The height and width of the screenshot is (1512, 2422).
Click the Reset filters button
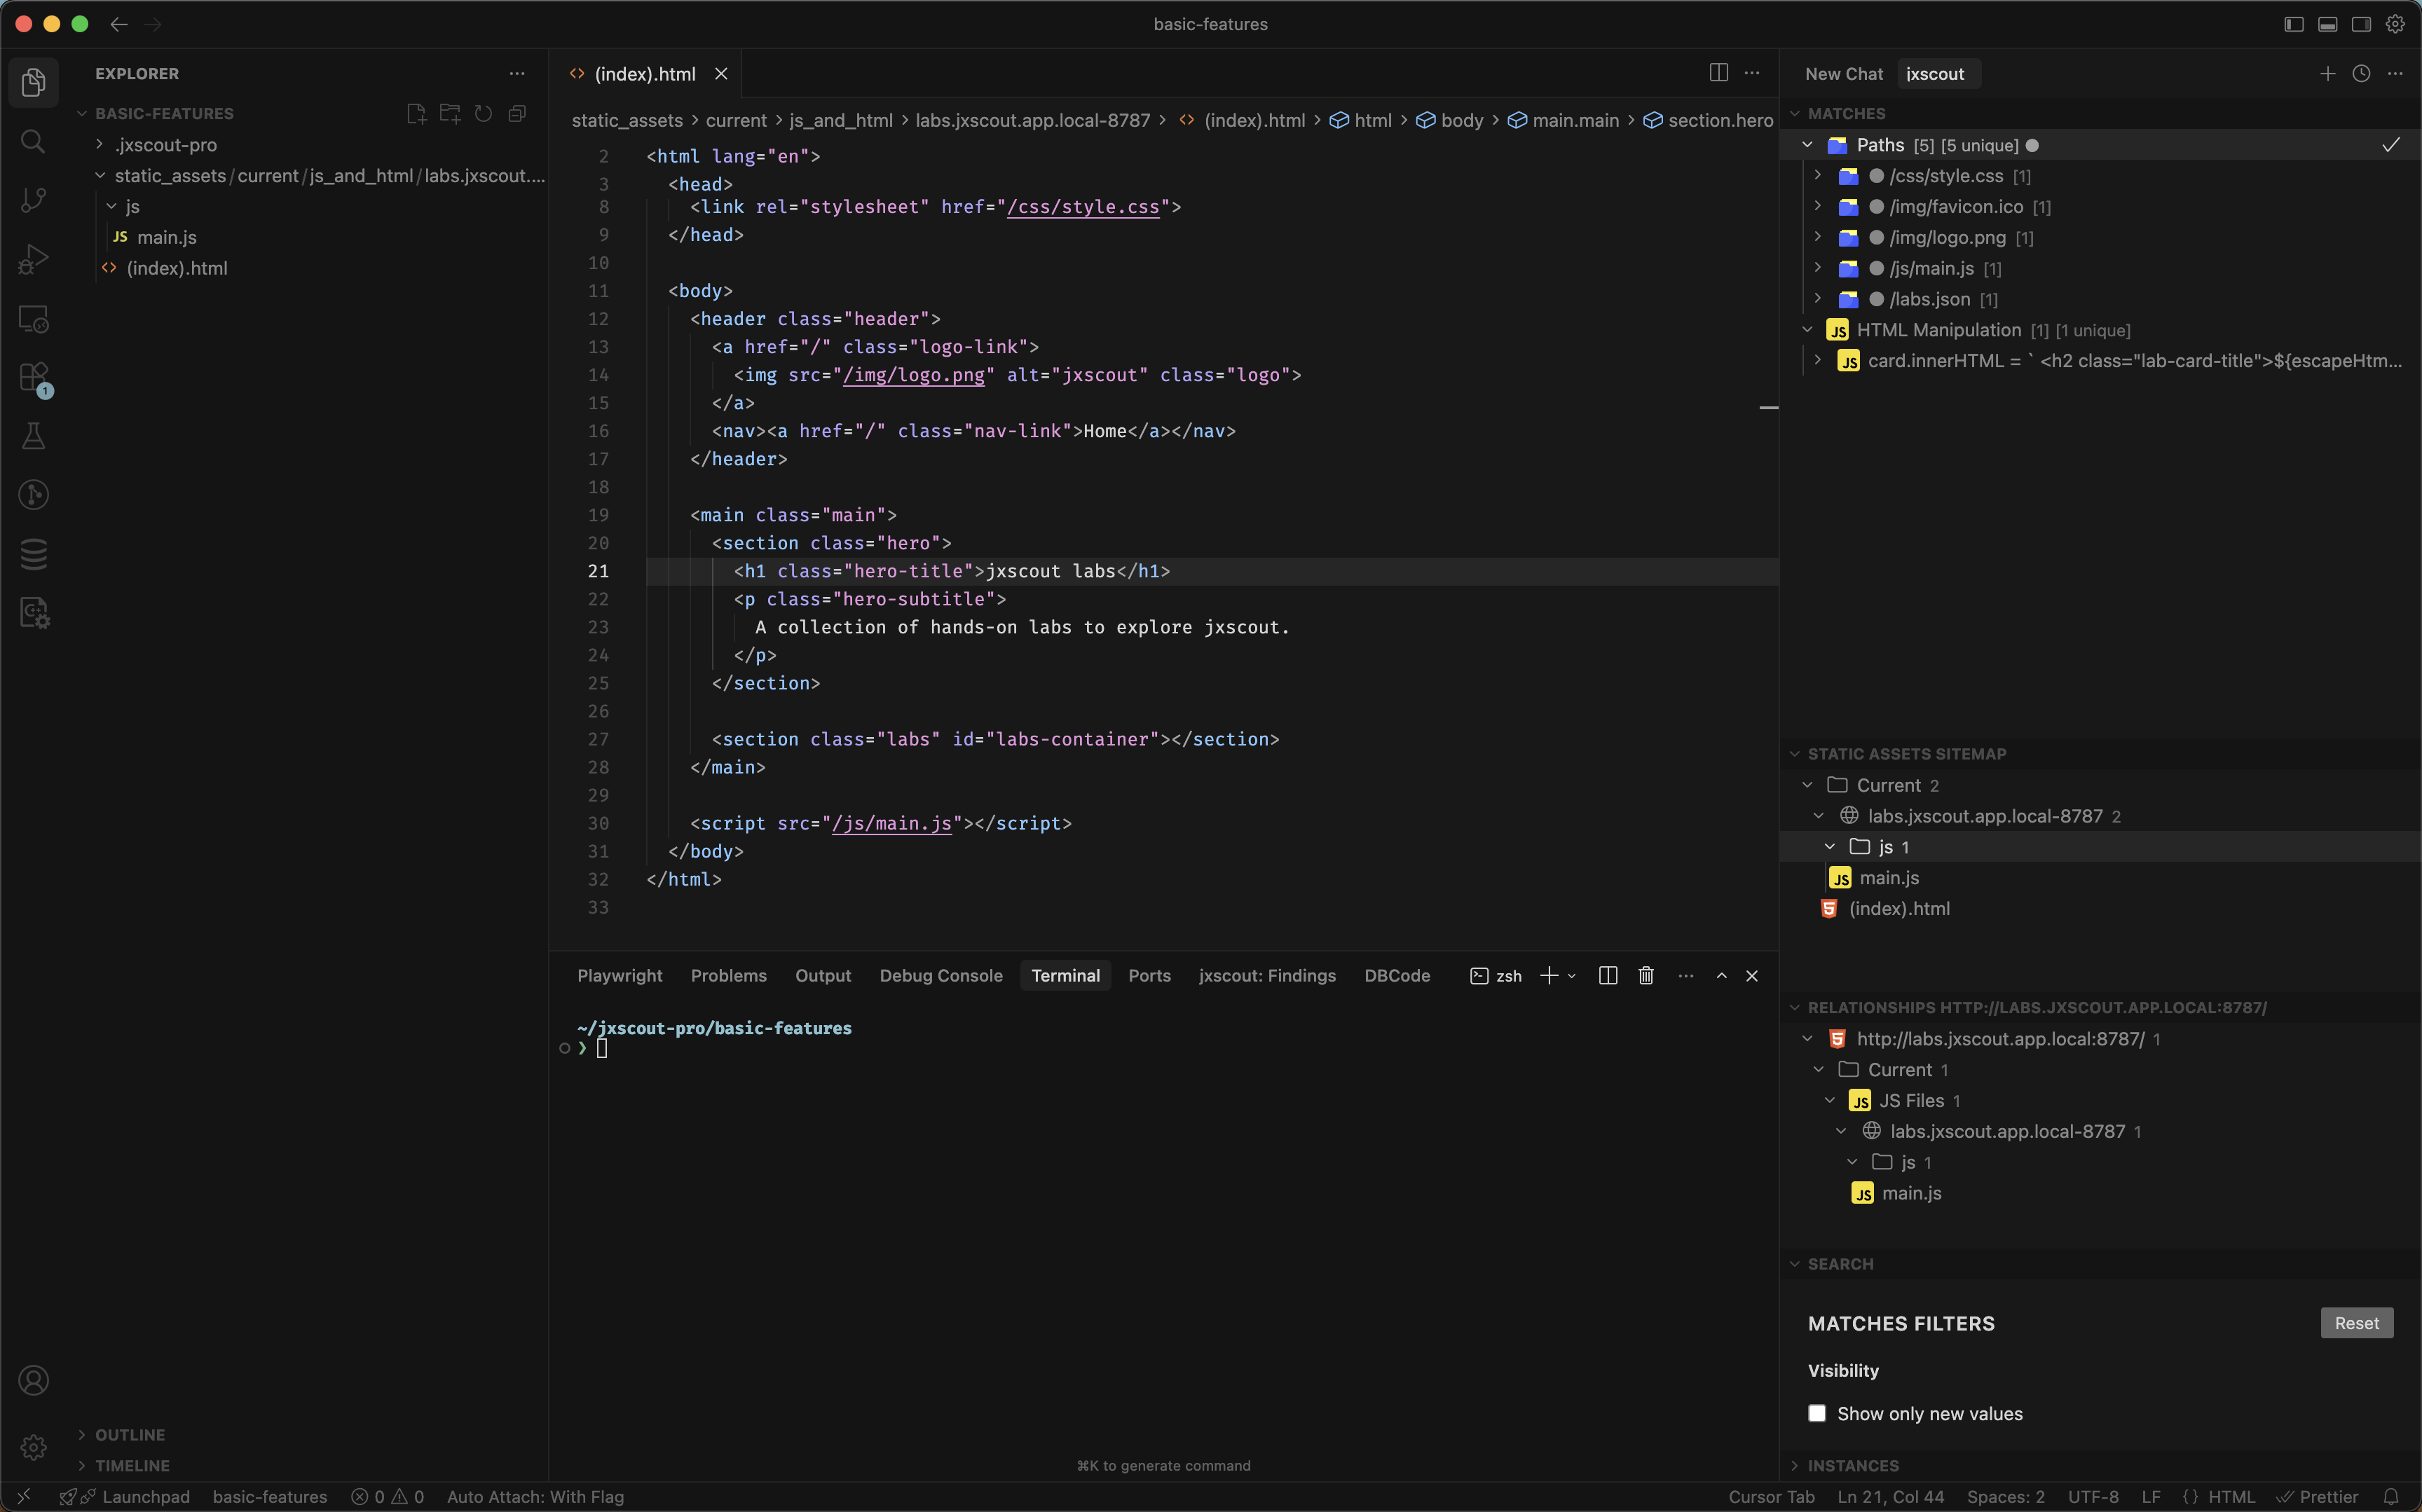click(2357, 1323)
